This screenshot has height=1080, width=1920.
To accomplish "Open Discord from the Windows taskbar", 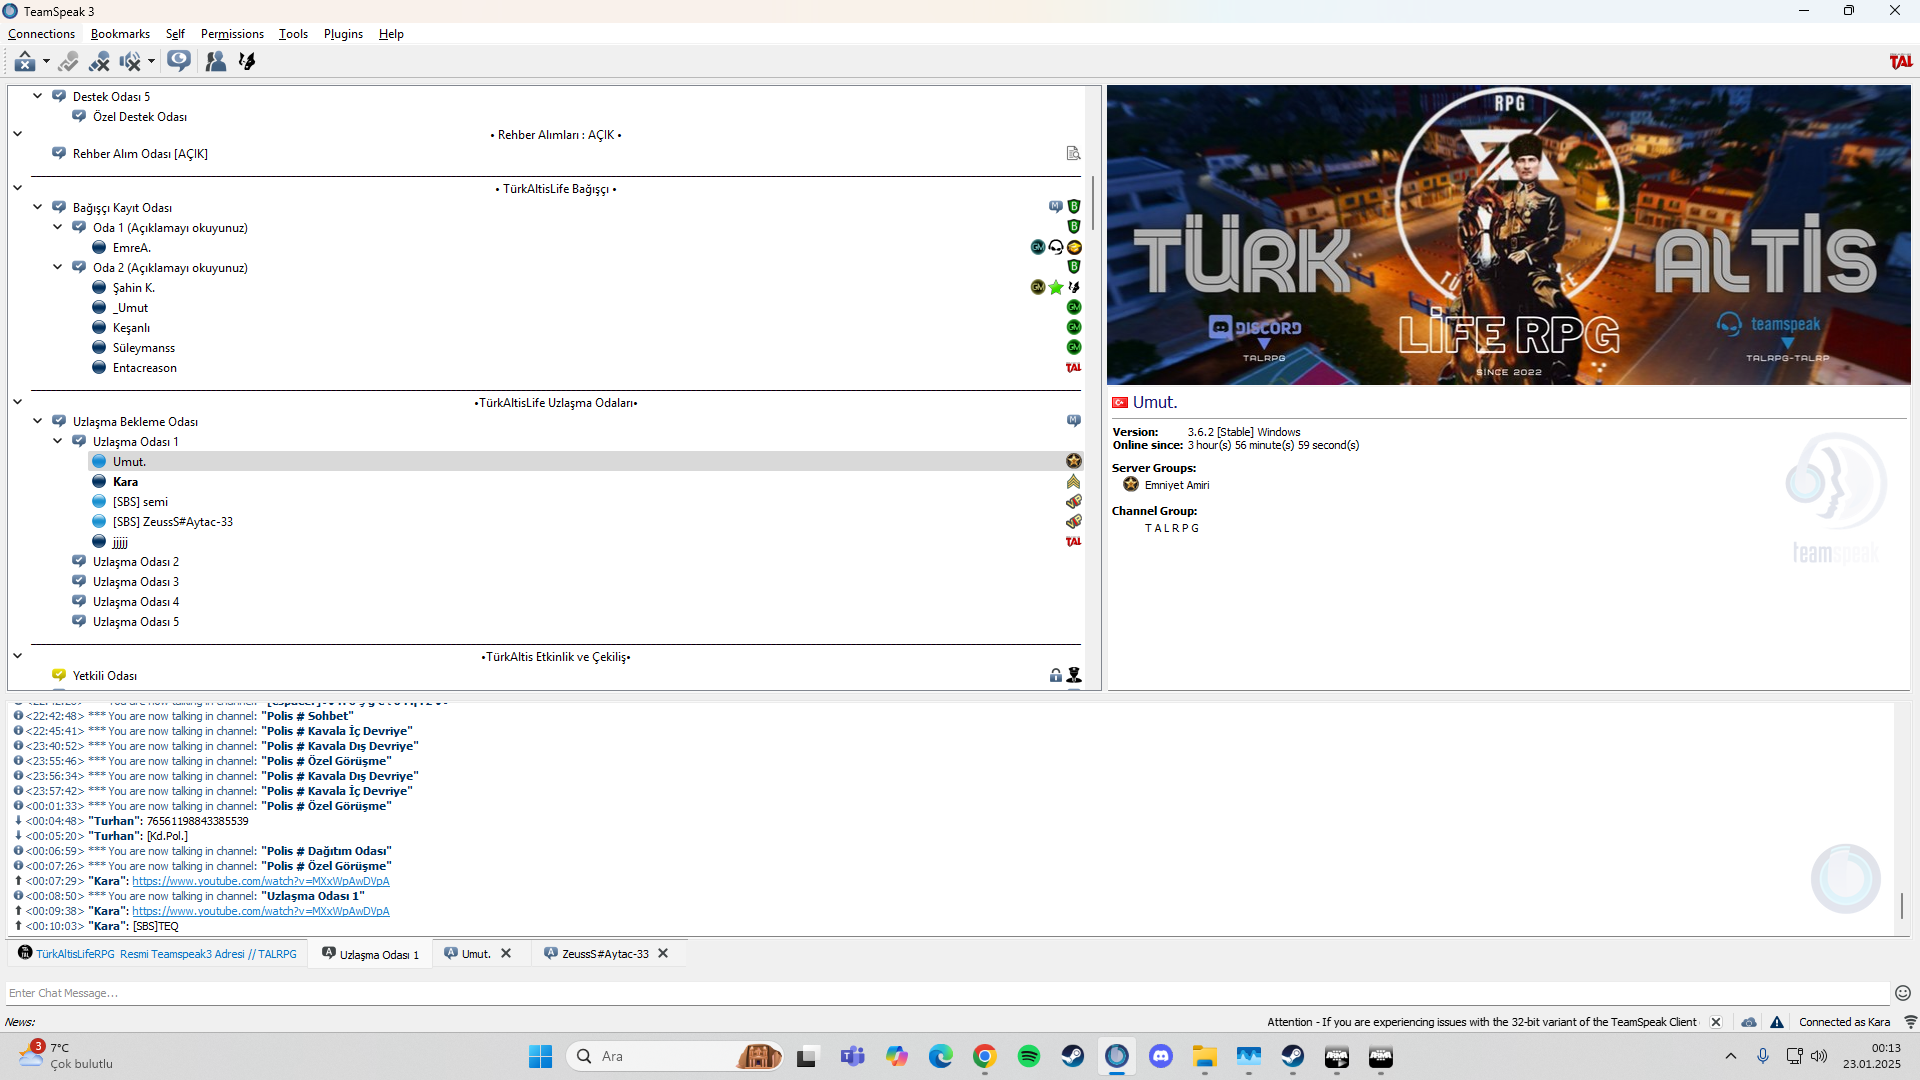I will (x=1161, y=1056).
